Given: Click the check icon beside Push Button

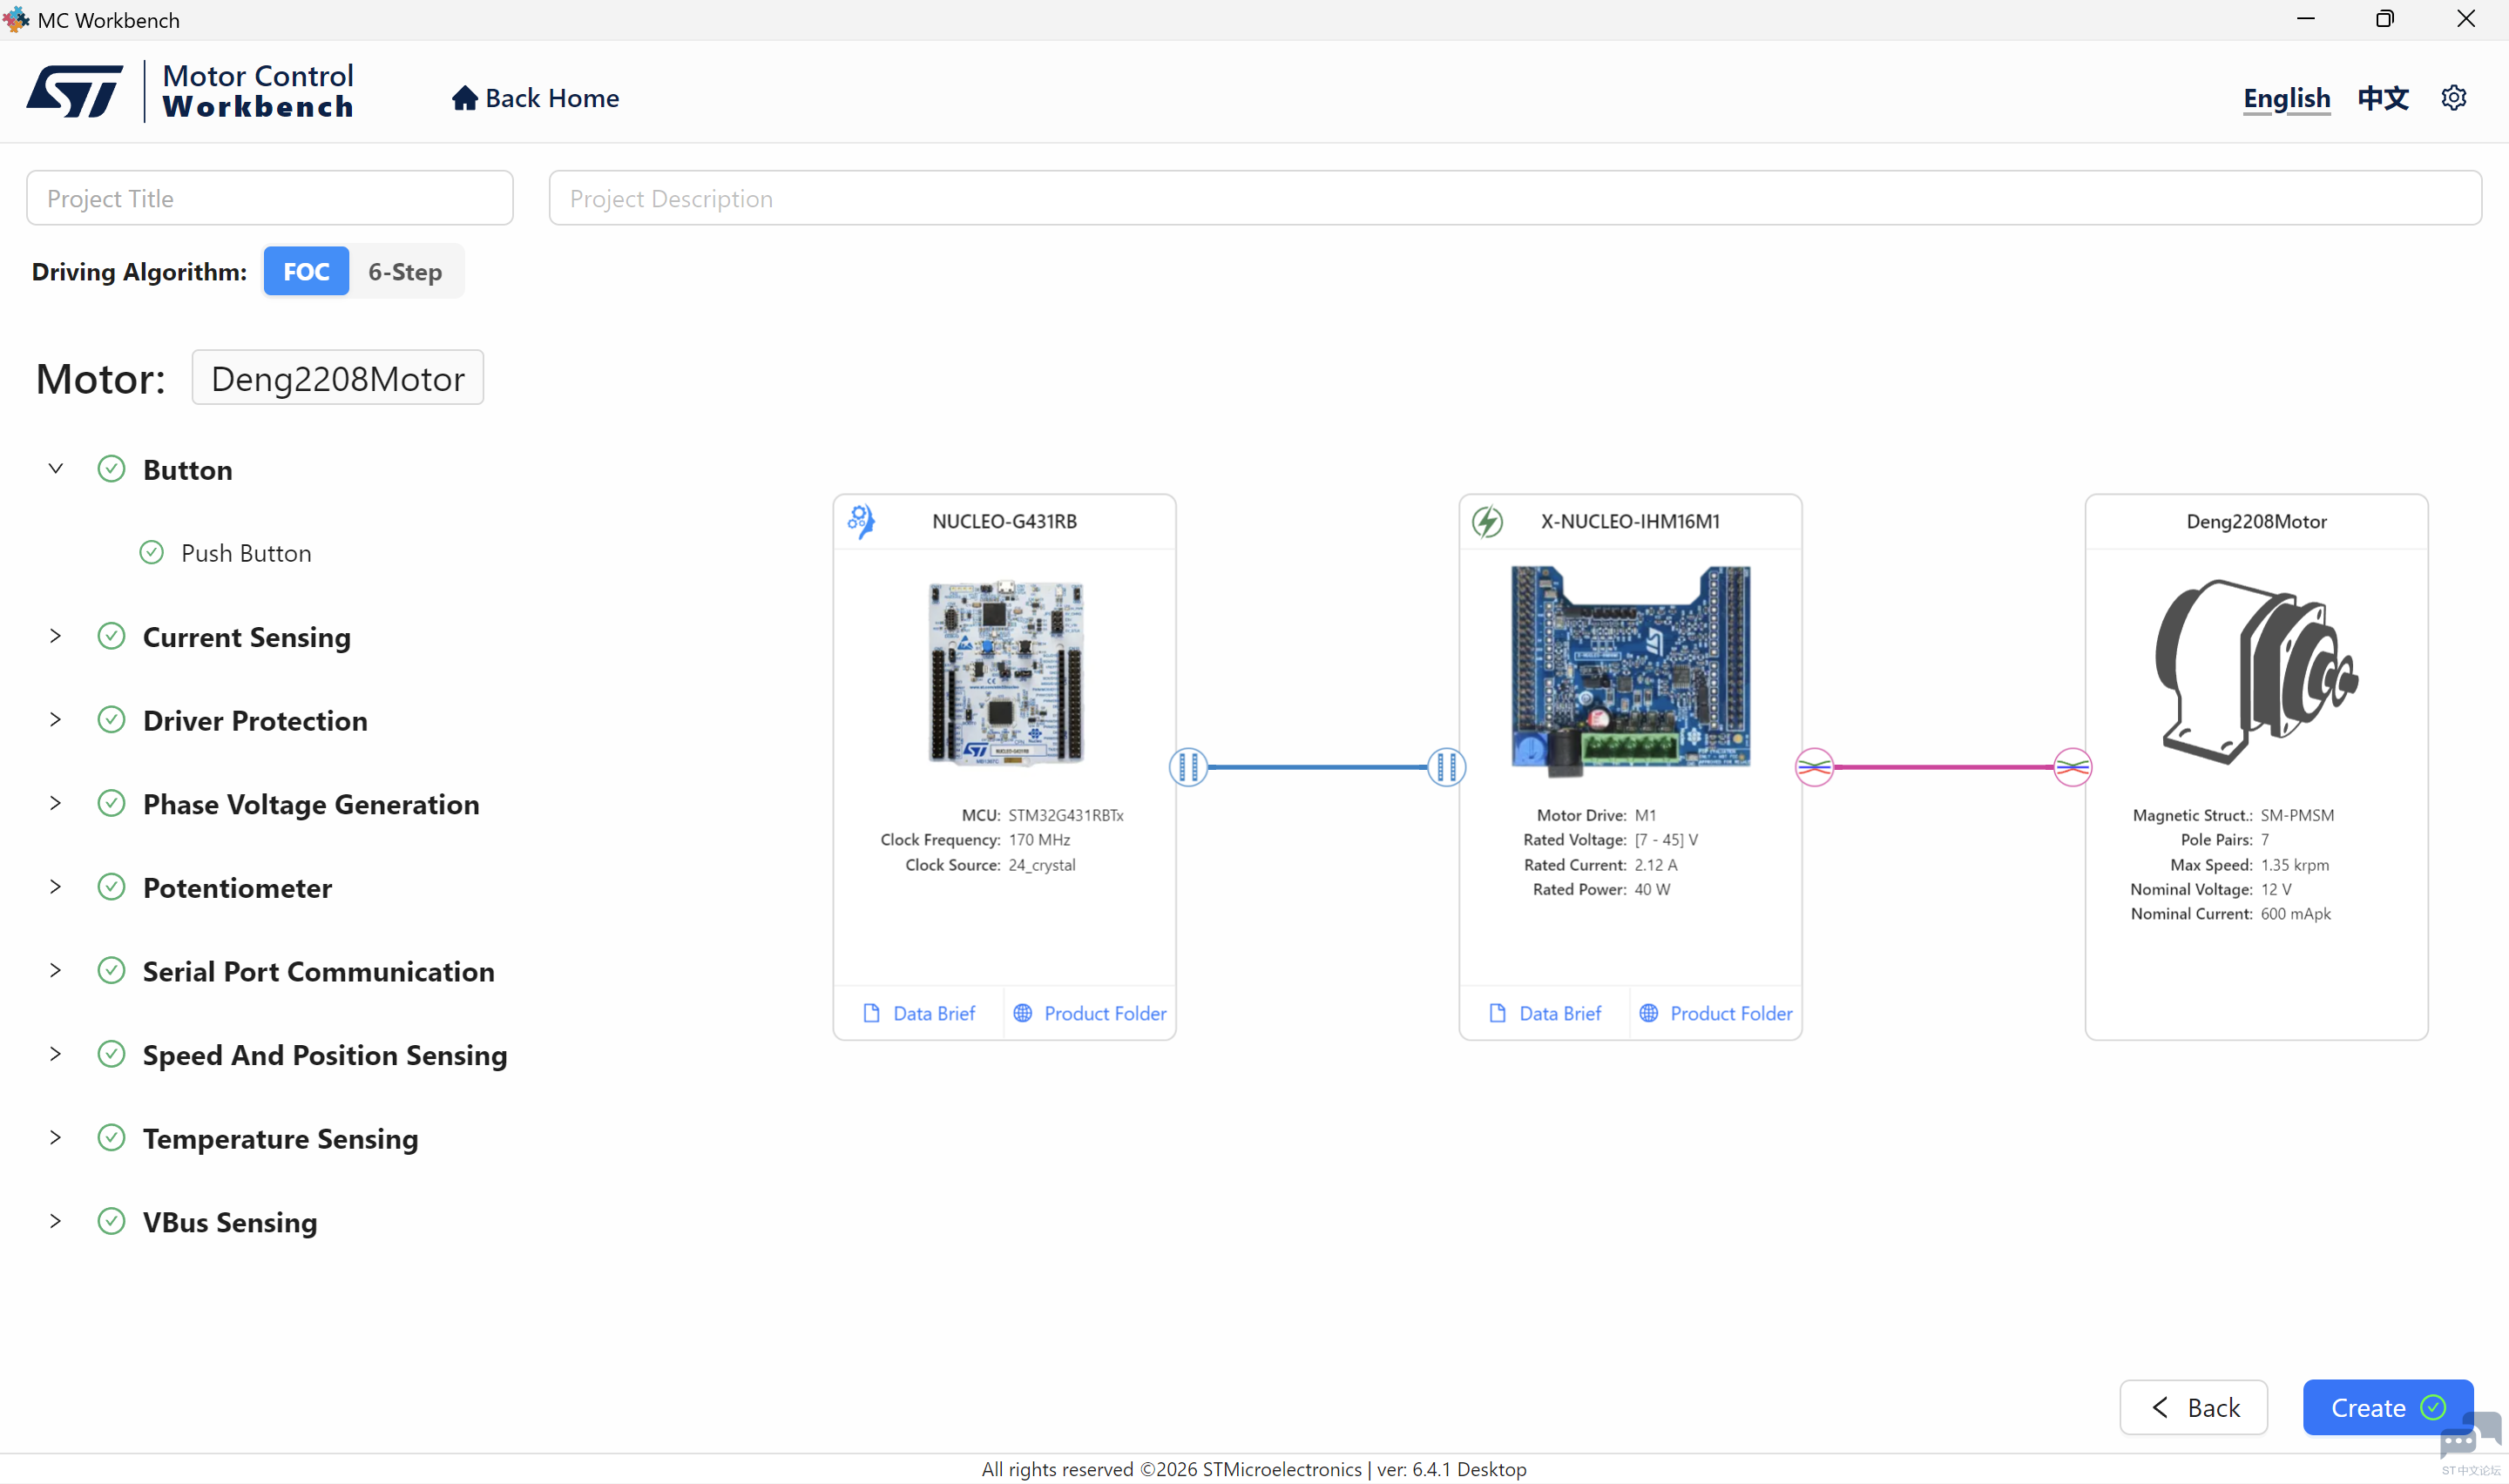Looking at the screenshot, I should pos(151,552).
